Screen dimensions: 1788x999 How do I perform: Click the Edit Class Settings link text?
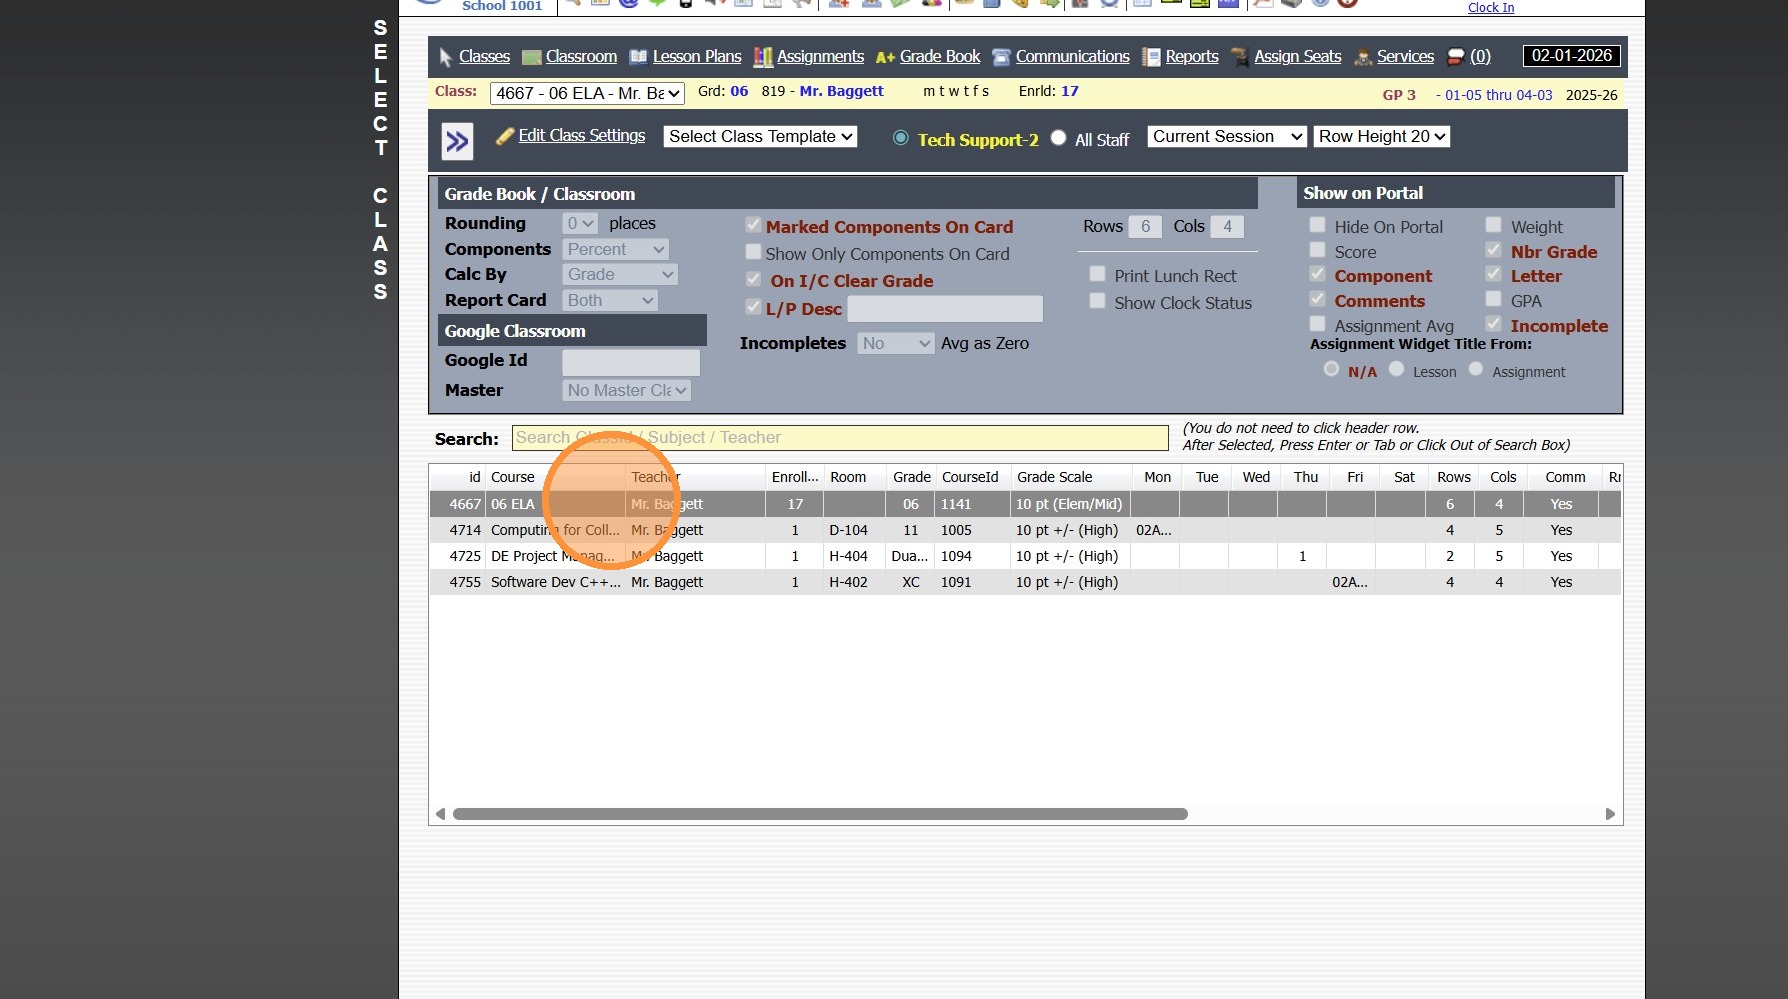point(582,136)
